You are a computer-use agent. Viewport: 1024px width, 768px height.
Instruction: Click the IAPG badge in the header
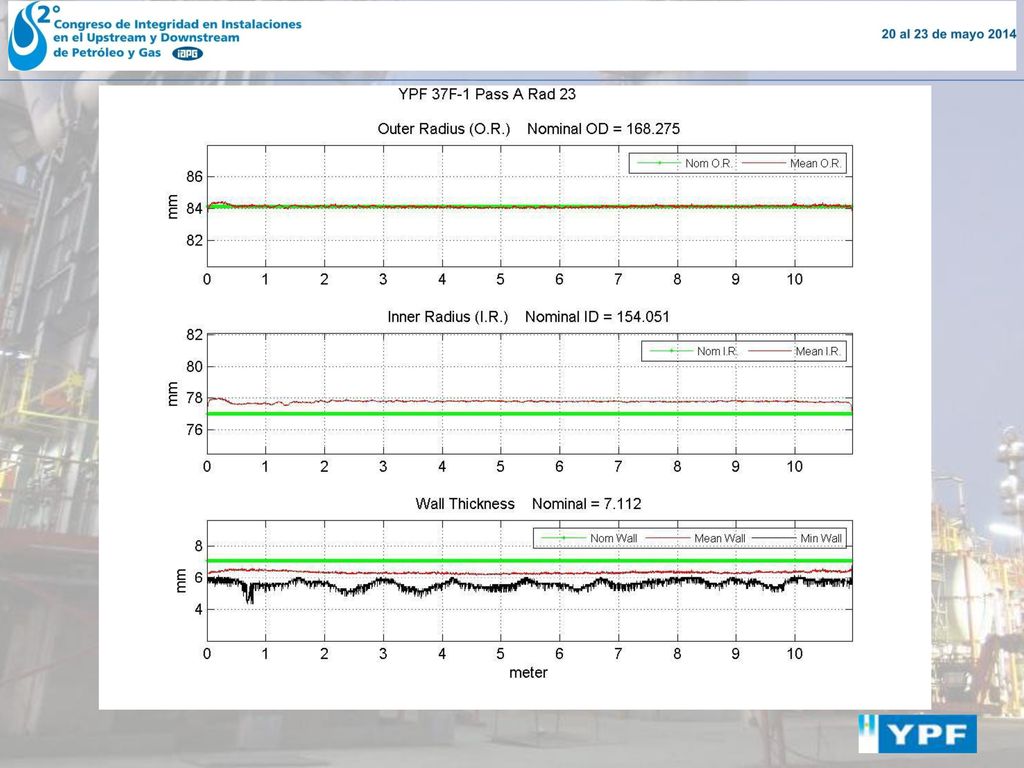[x=187, y=54]
